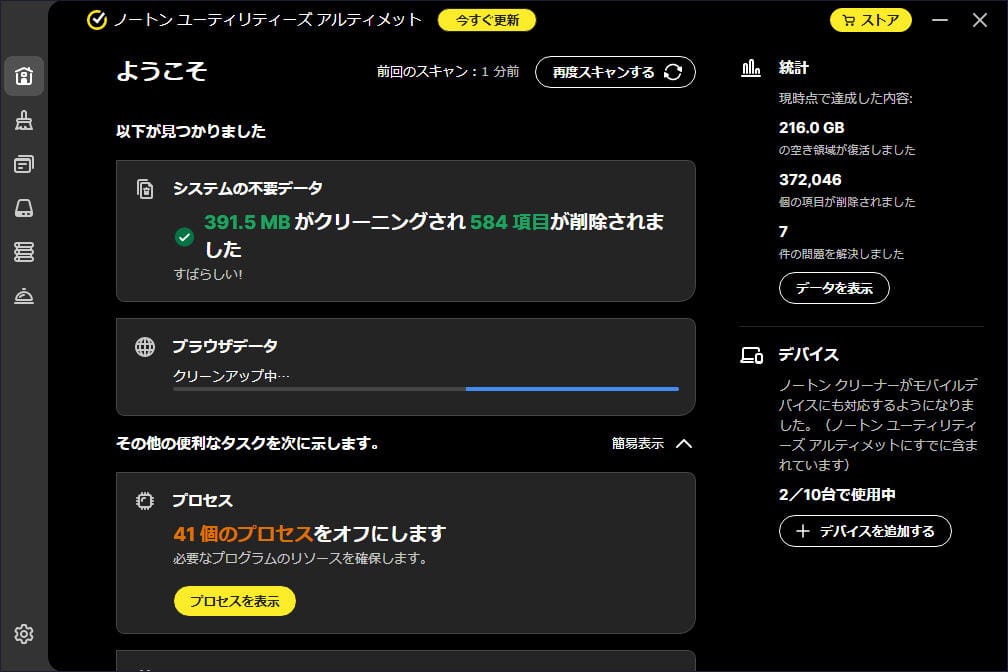
Task: Open the Home screen from the sidebar
Action: pos(23,75)
